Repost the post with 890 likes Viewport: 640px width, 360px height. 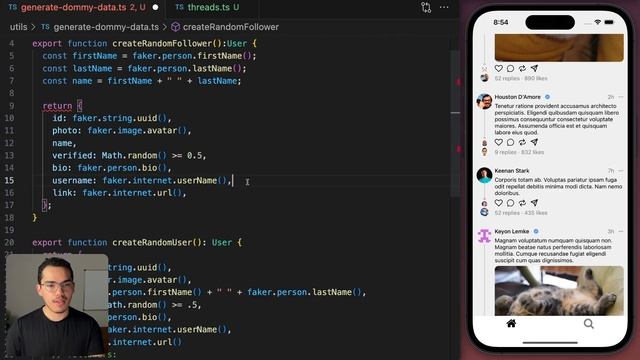click(522, 68)
